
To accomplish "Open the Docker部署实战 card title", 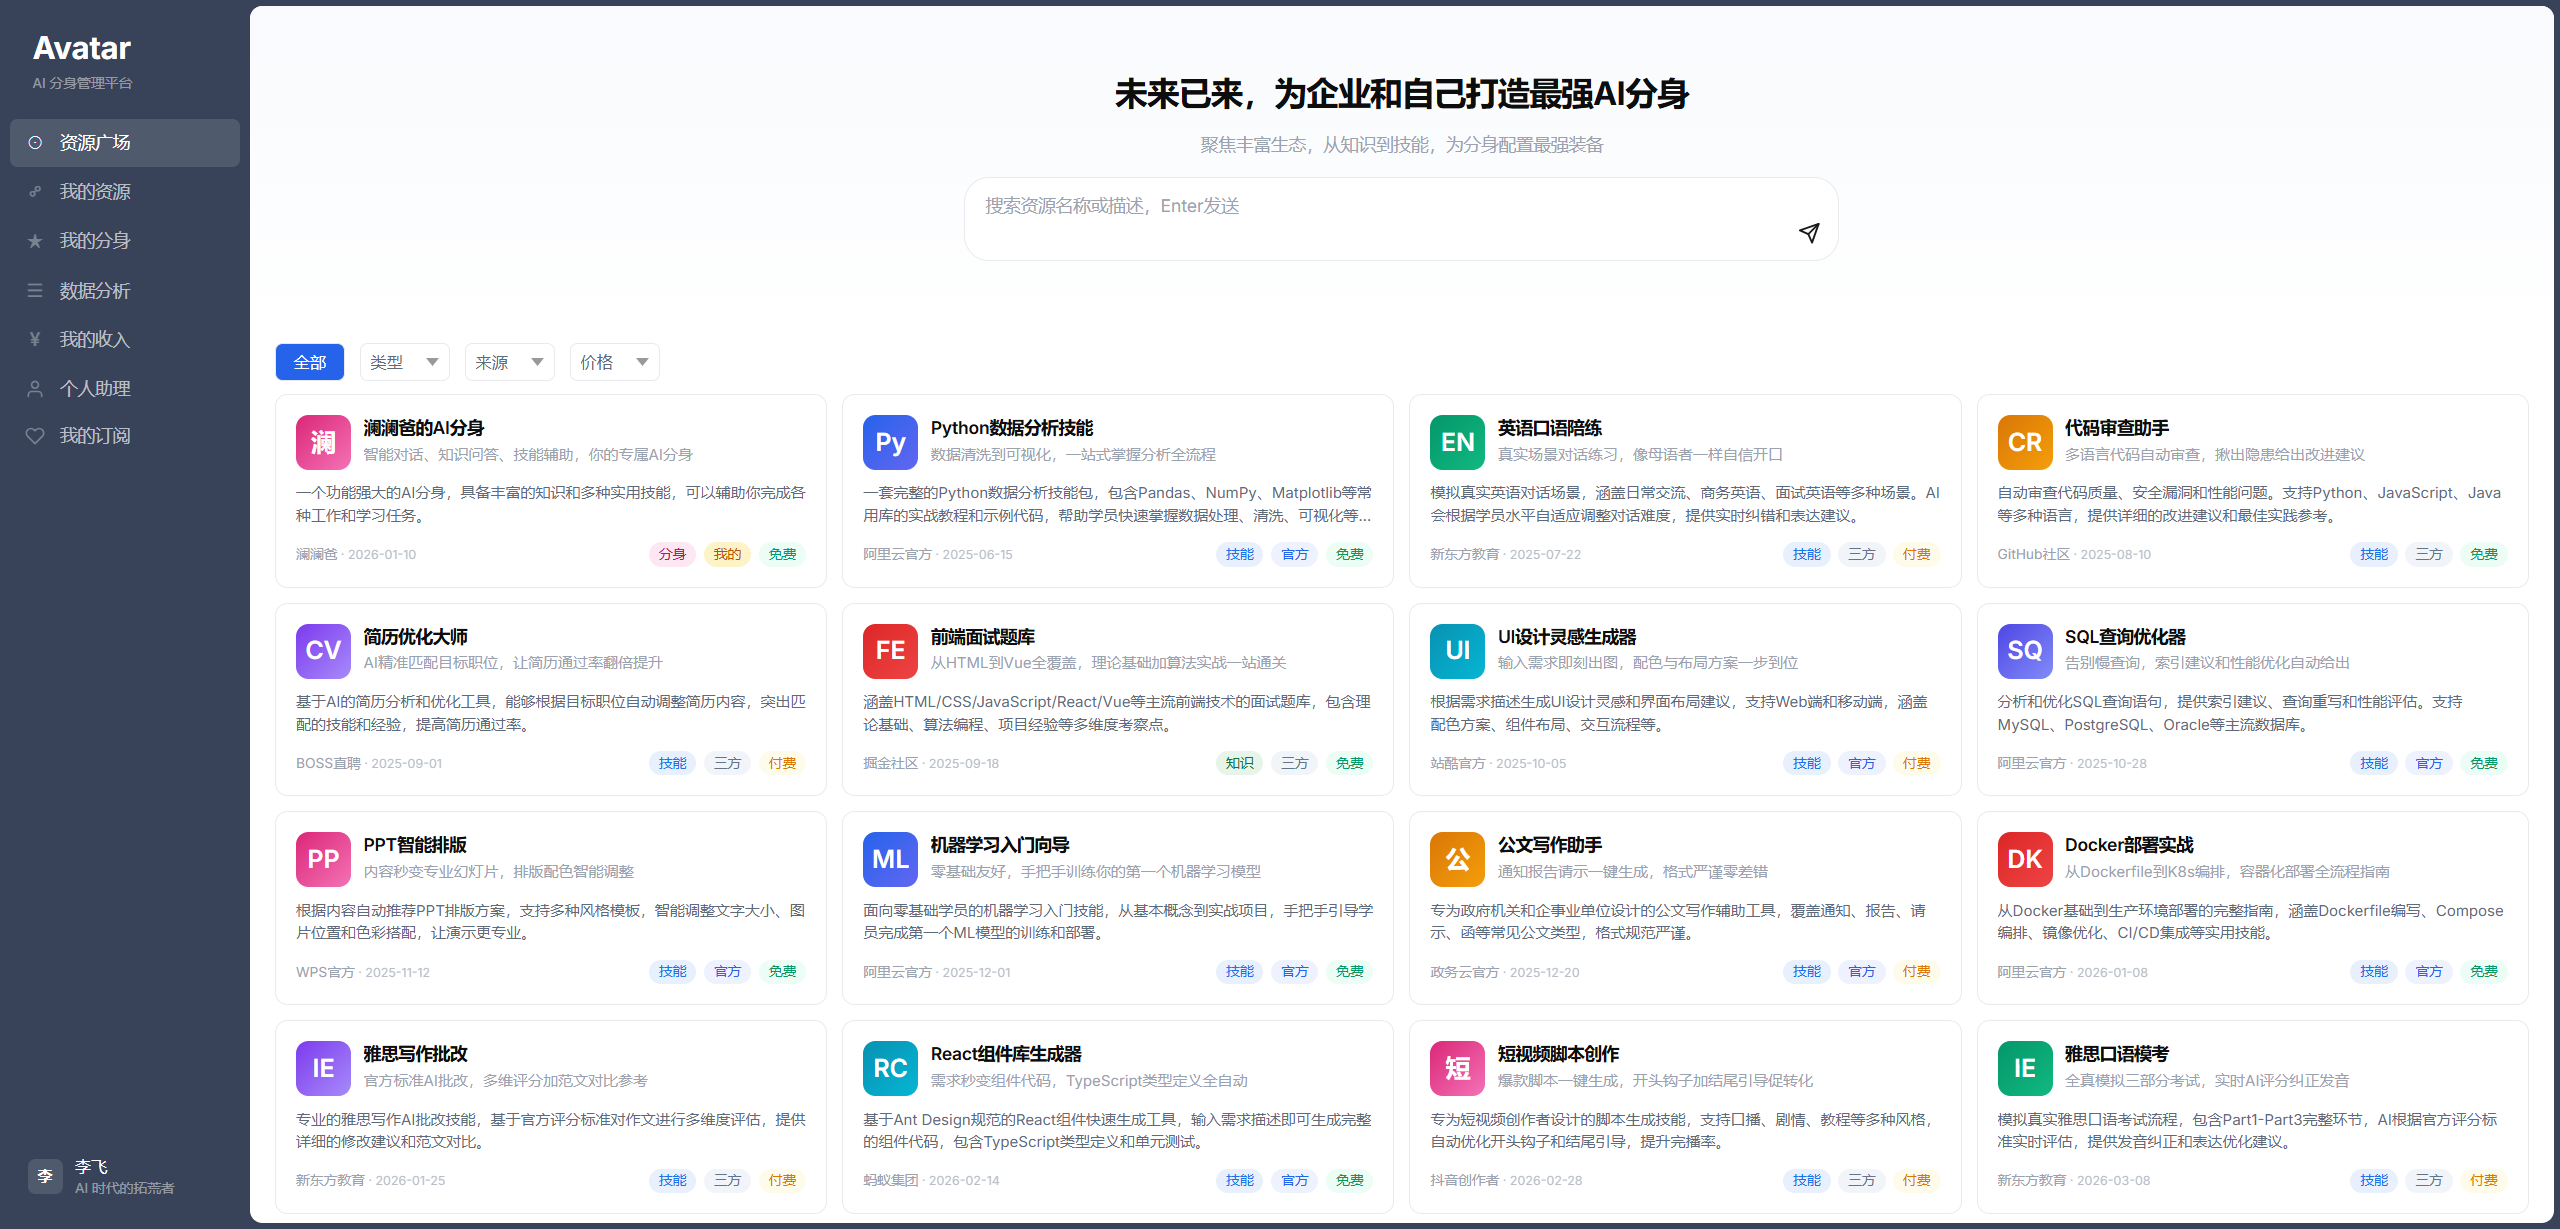I will [x=2129, y=846].
